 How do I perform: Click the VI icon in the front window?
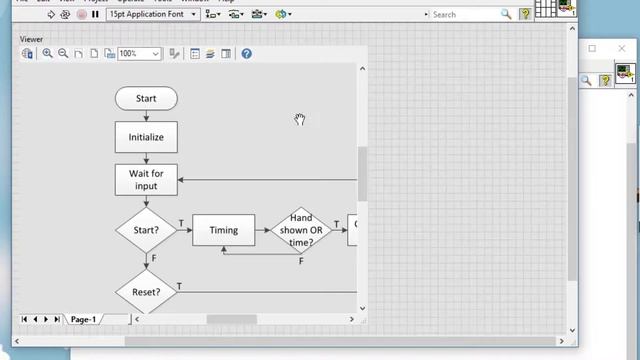coord(567,8)
